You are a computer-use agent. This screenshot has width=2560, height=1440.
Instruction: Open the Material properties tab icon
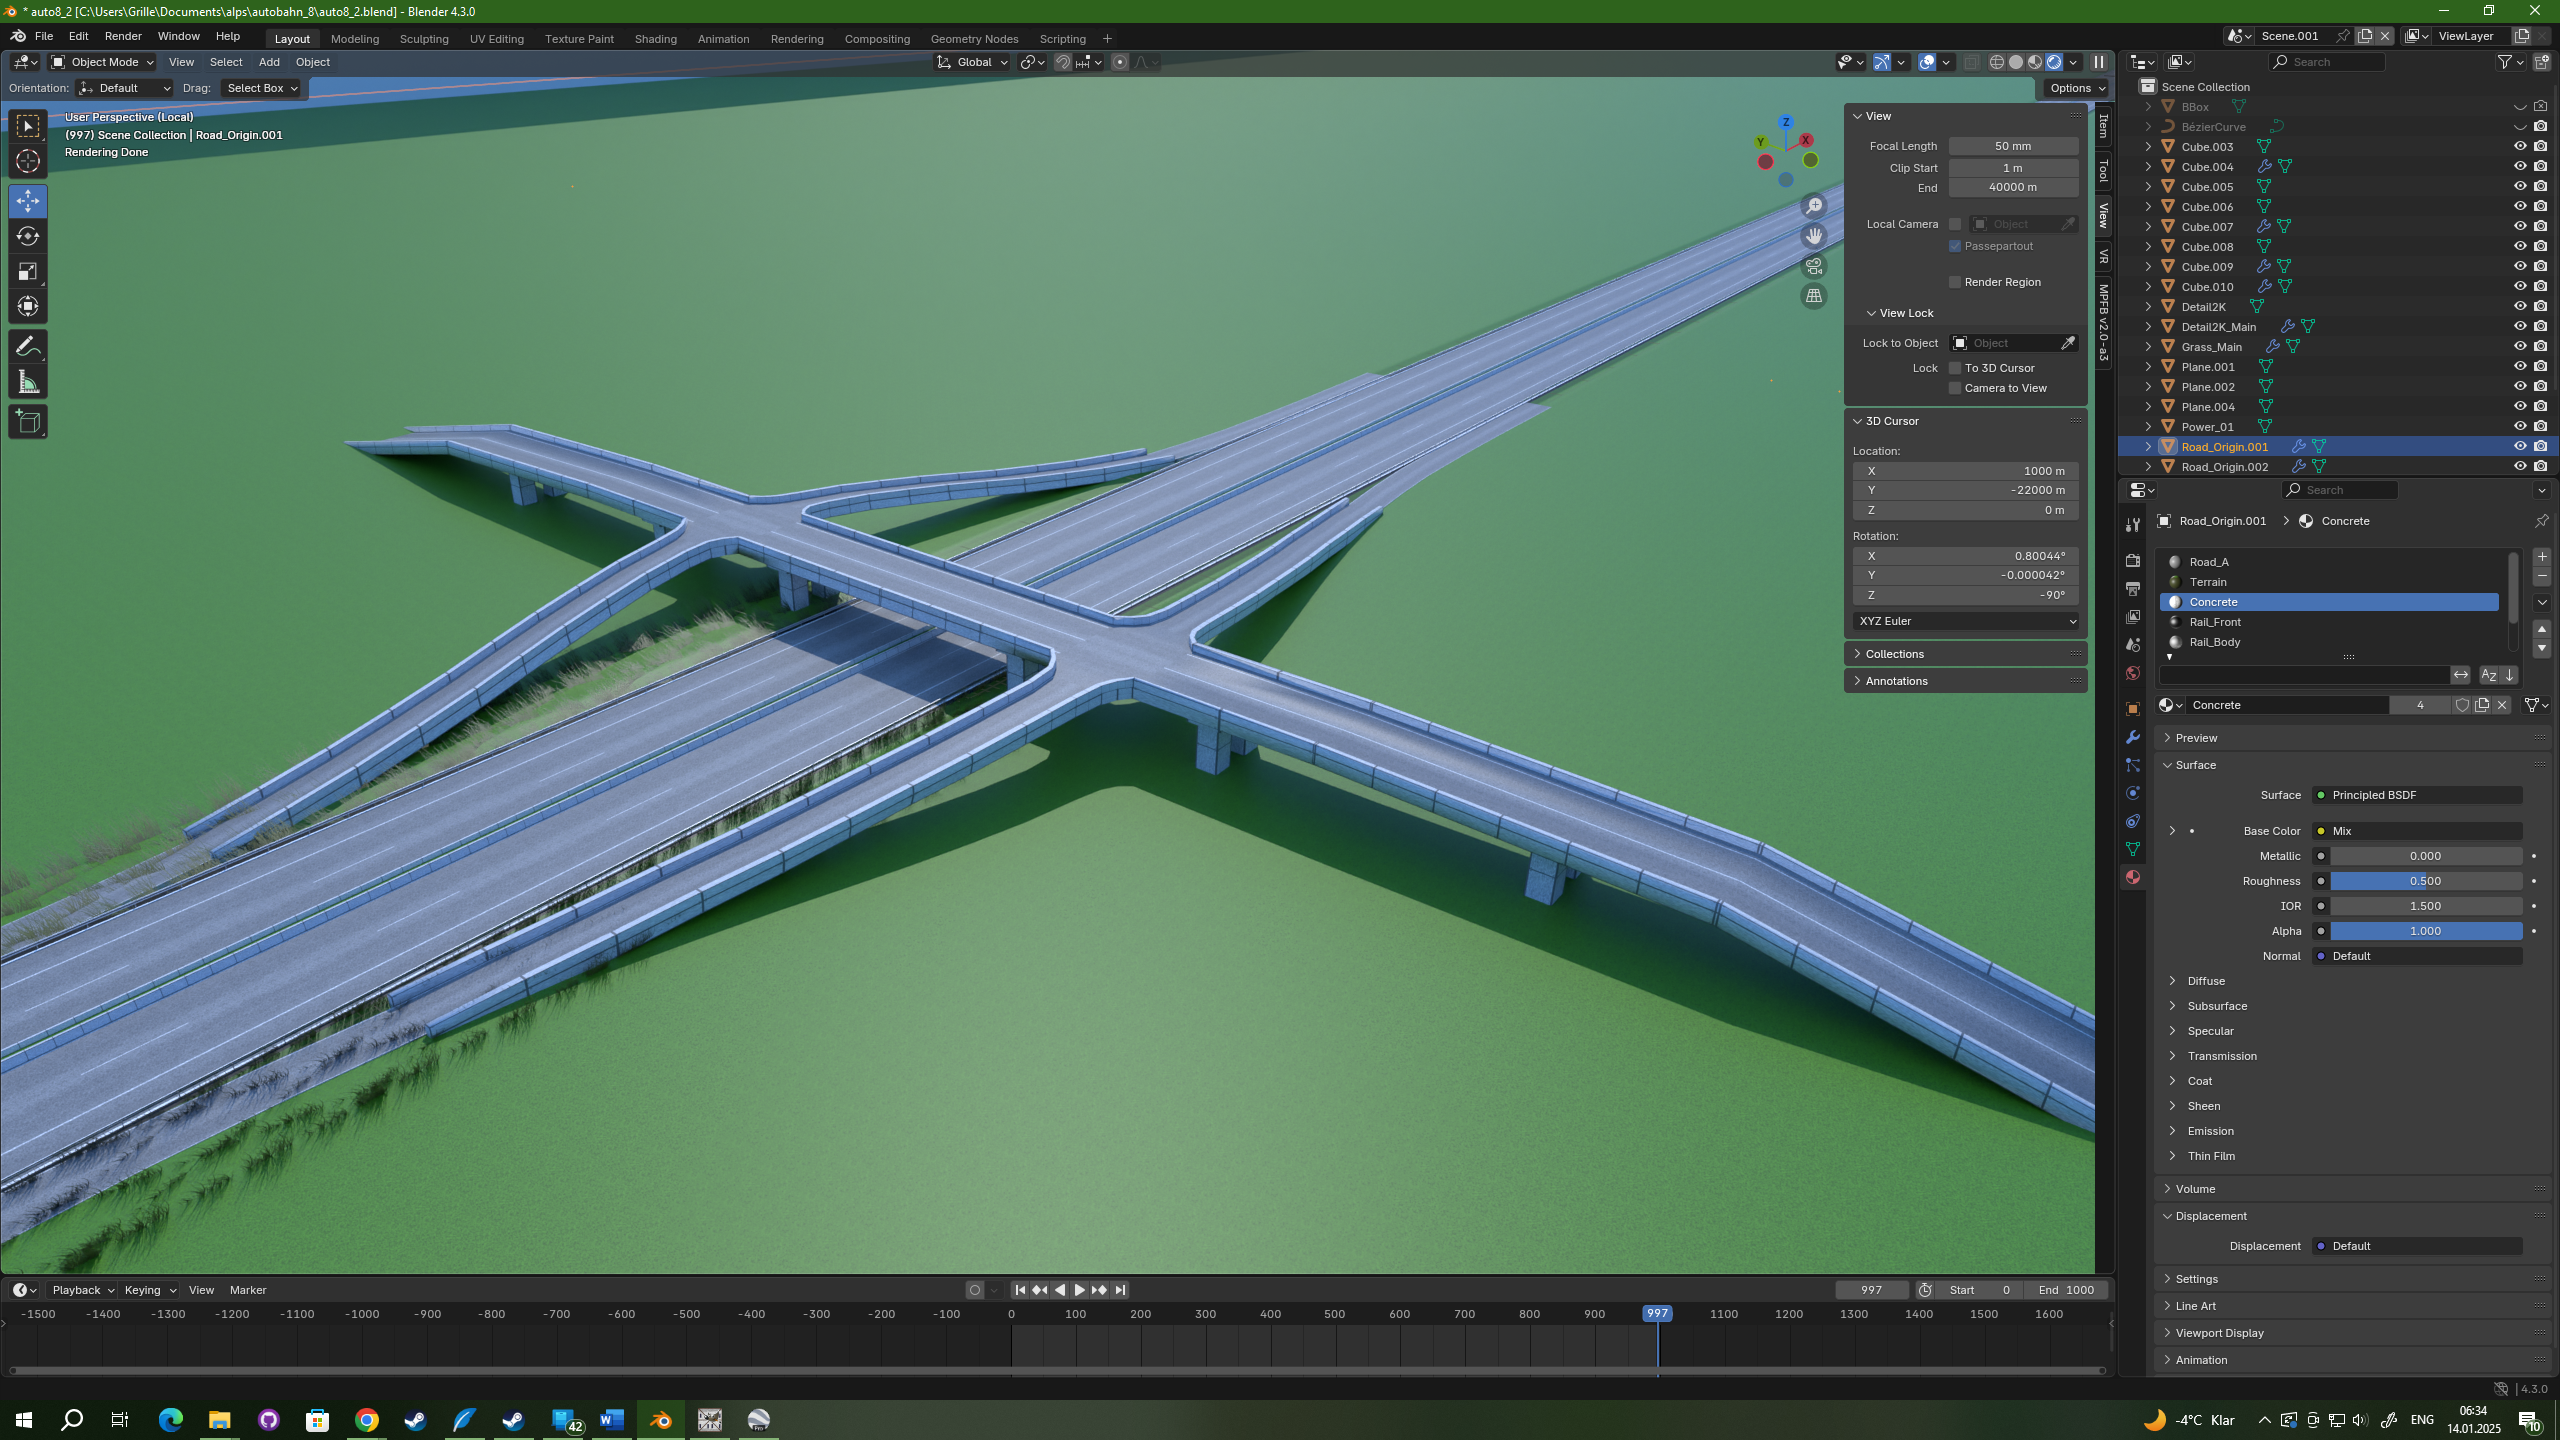click(2133, 877)
